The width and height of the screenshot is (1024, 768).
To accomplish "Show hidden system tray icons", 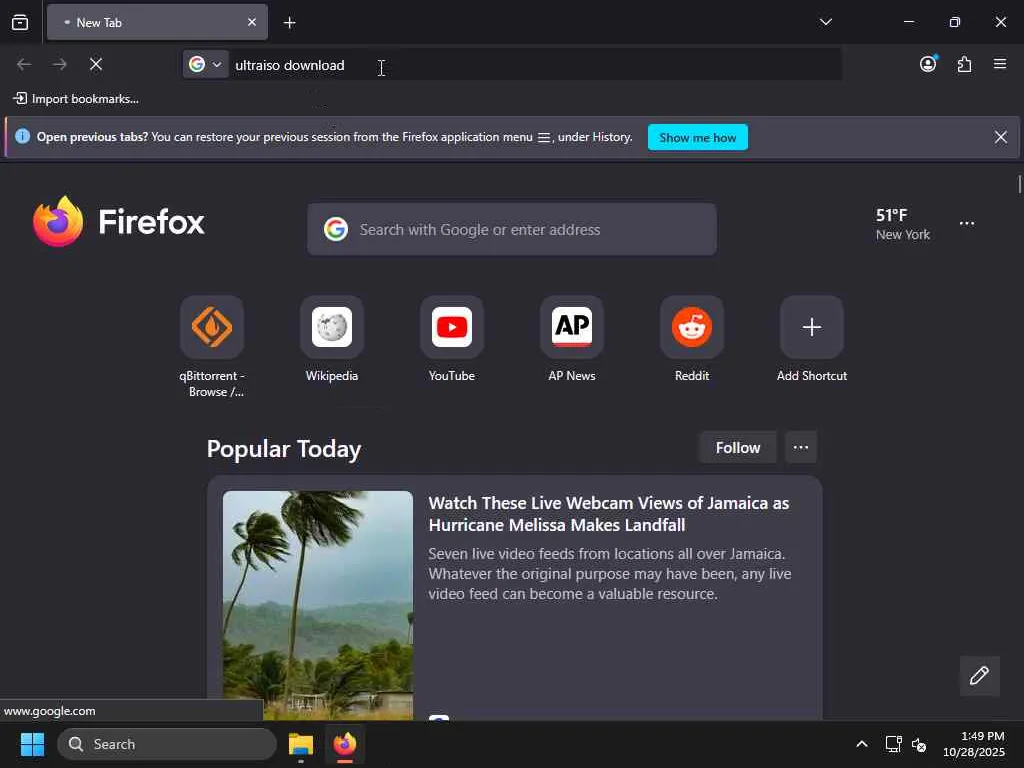I will click(x=862, y=744).
